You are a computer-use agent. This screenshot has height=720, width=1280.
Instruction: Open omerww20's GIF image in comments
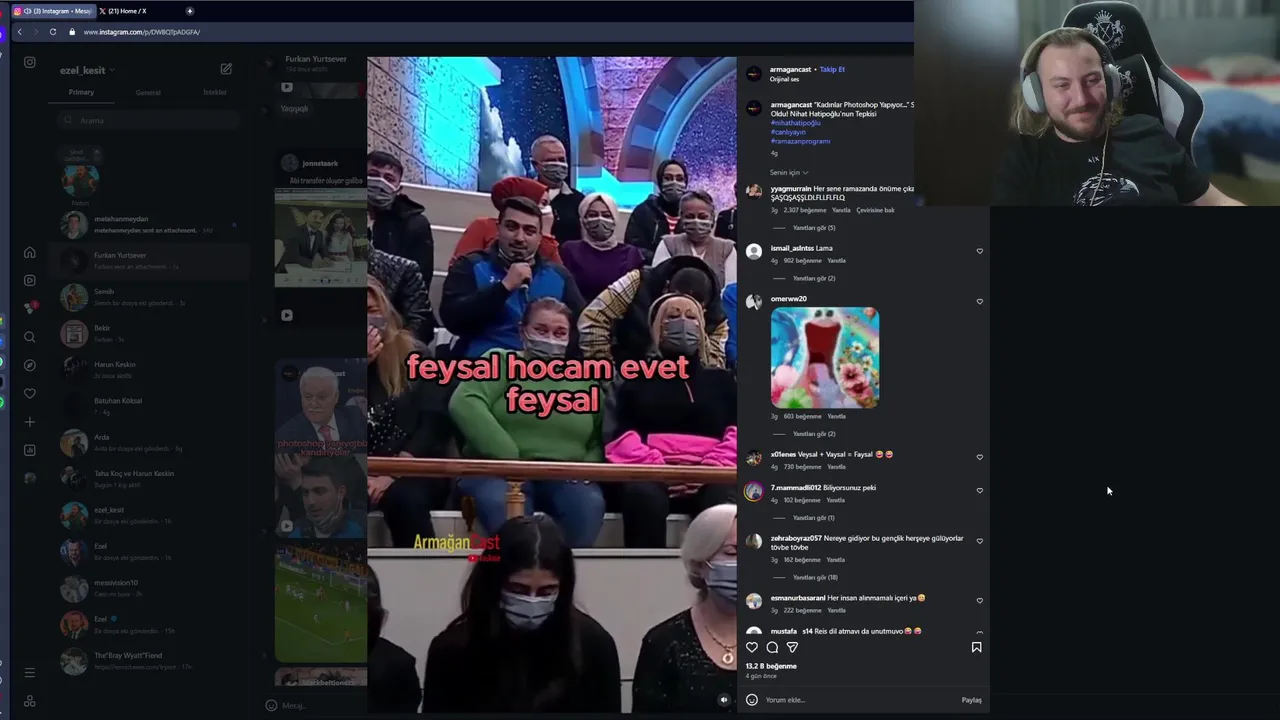point(825,357)
